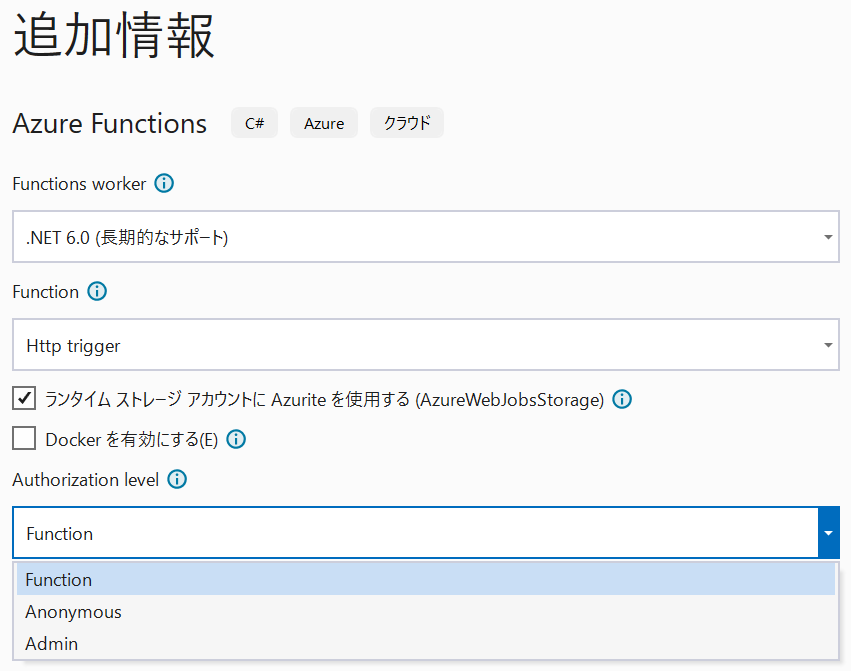The image size is (851, 671).
Task: Open the Functions worker info icon
Action: click(x=164, y=184)
